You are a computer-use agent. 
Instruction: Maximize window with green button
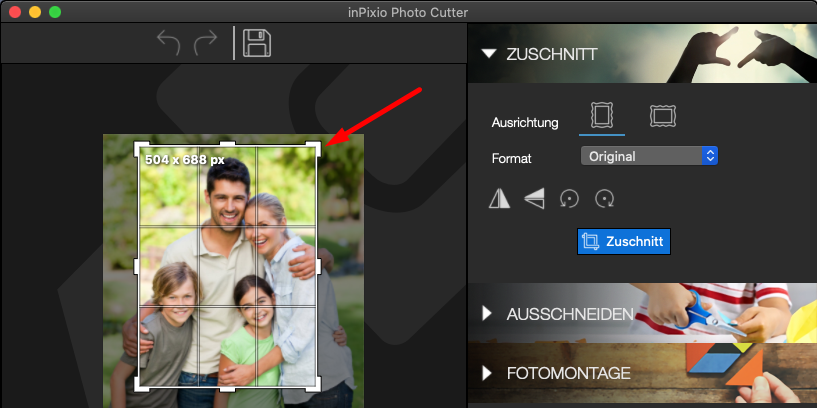pos(55,12)
